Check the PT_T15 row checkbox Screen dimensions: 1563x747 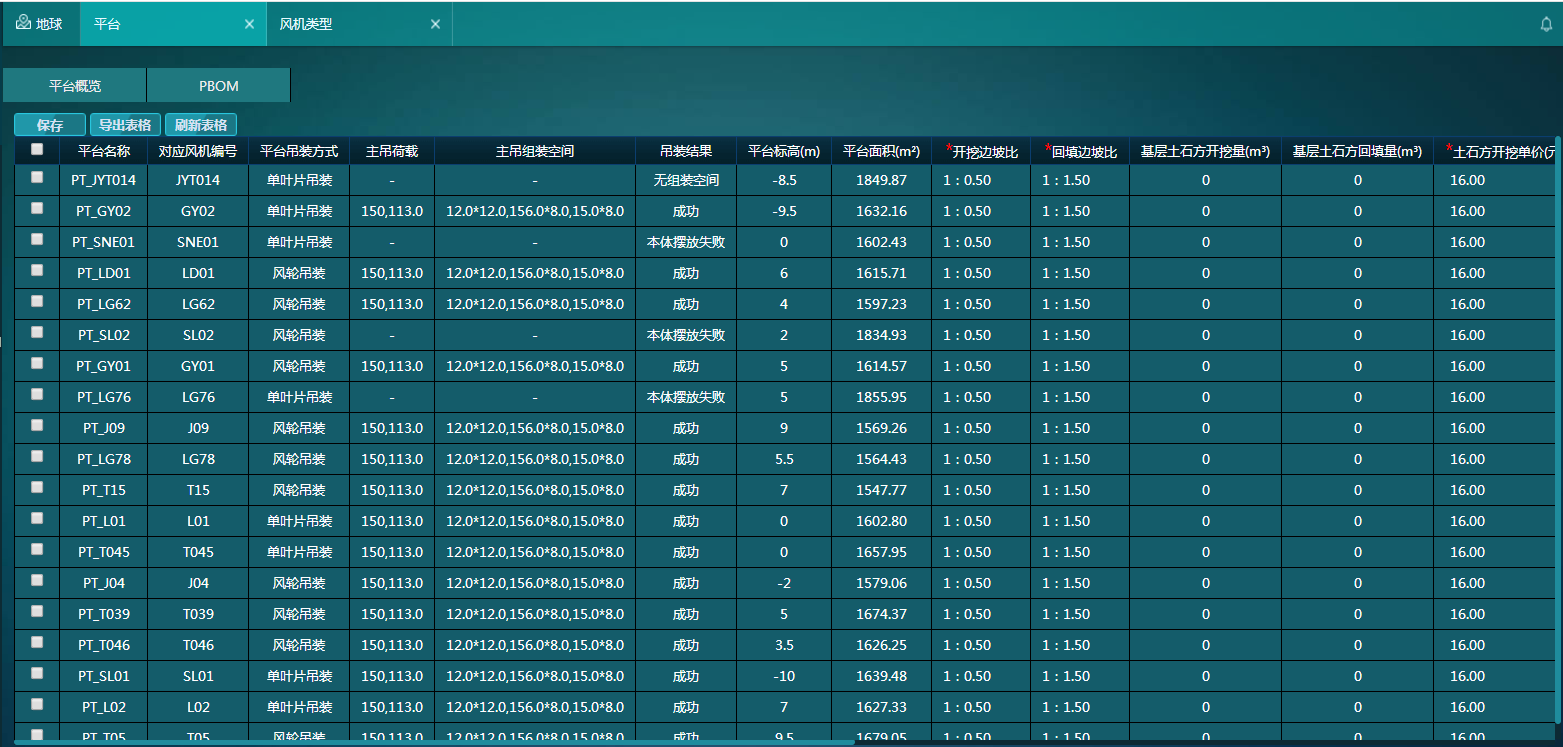tap(37, 487)
